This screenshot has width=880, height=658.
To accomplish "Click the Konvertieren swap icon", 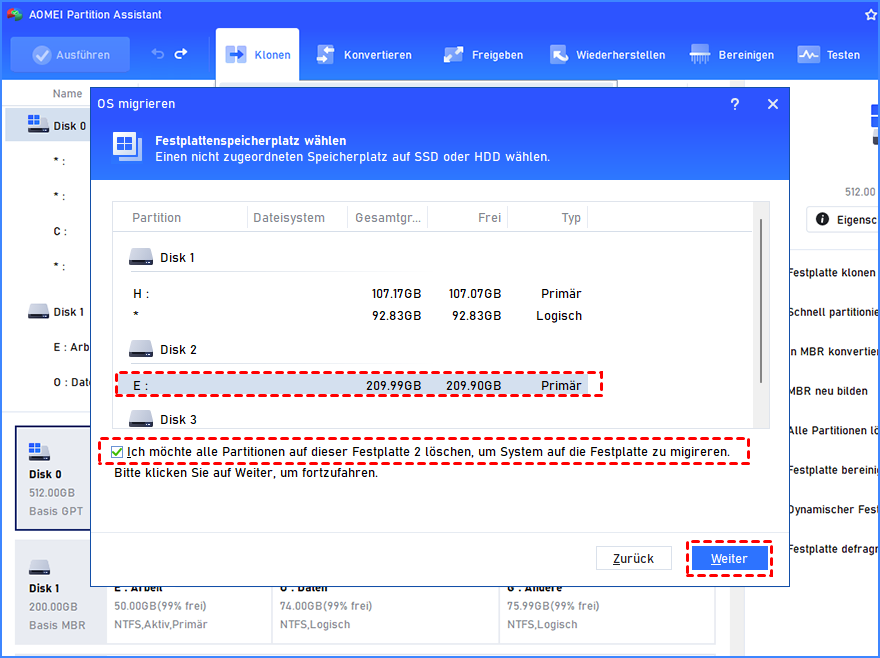I will coord(326,54).
